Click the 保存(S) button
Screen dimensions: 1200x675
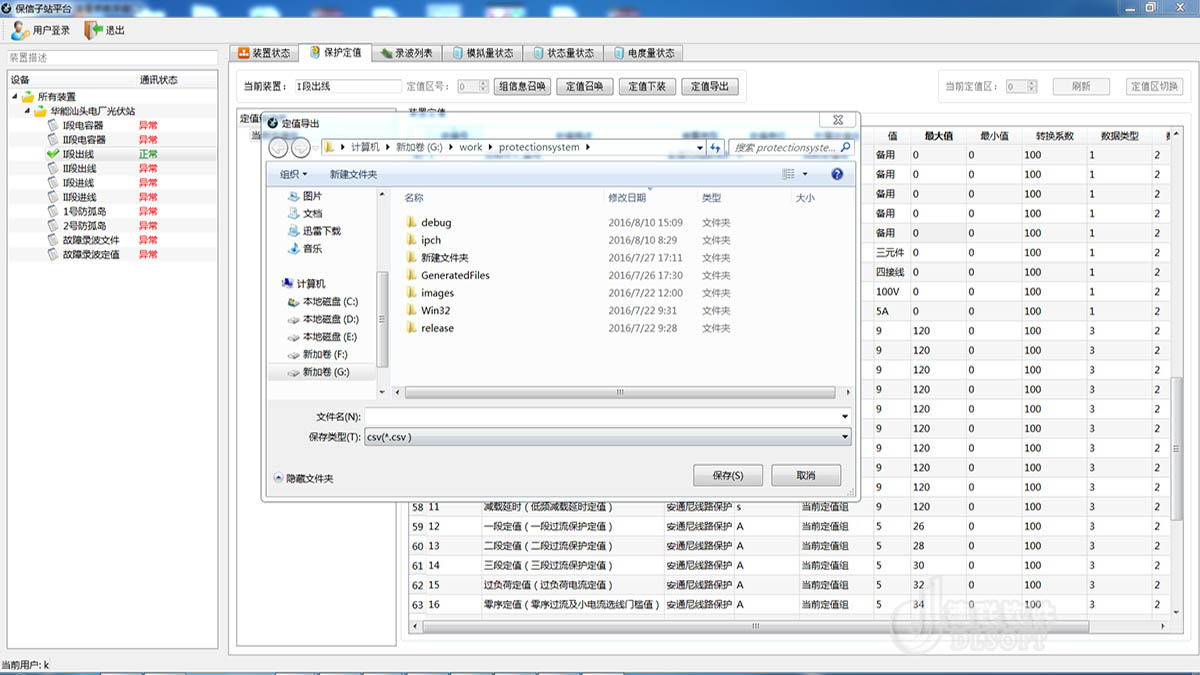click(x=727, y=475)
